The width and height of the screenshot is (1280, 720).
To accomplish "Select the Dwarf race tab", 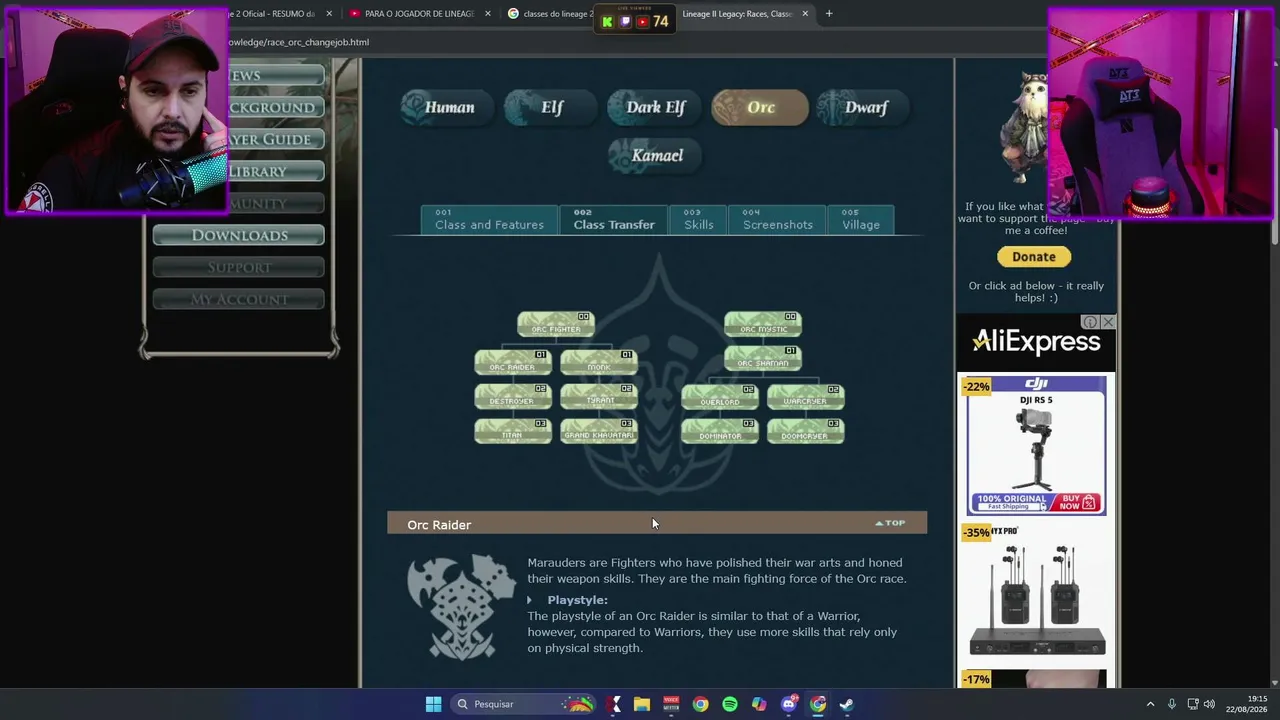I will [864, 107].
